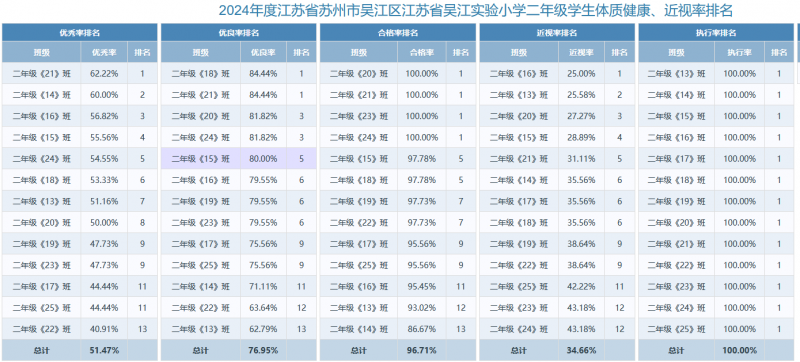Click the 54.55% 优秀率 value
Screen dimensions: 800x362
[104, 159]
